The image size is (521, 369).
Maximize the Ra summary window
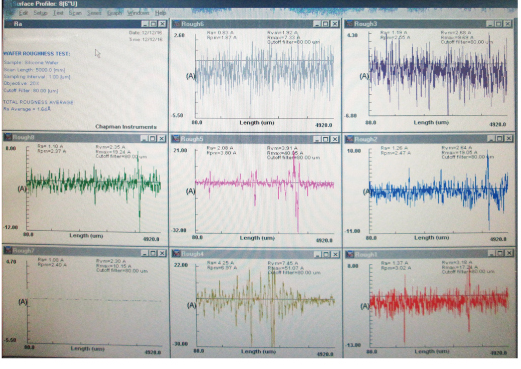[x=153, y=24]
